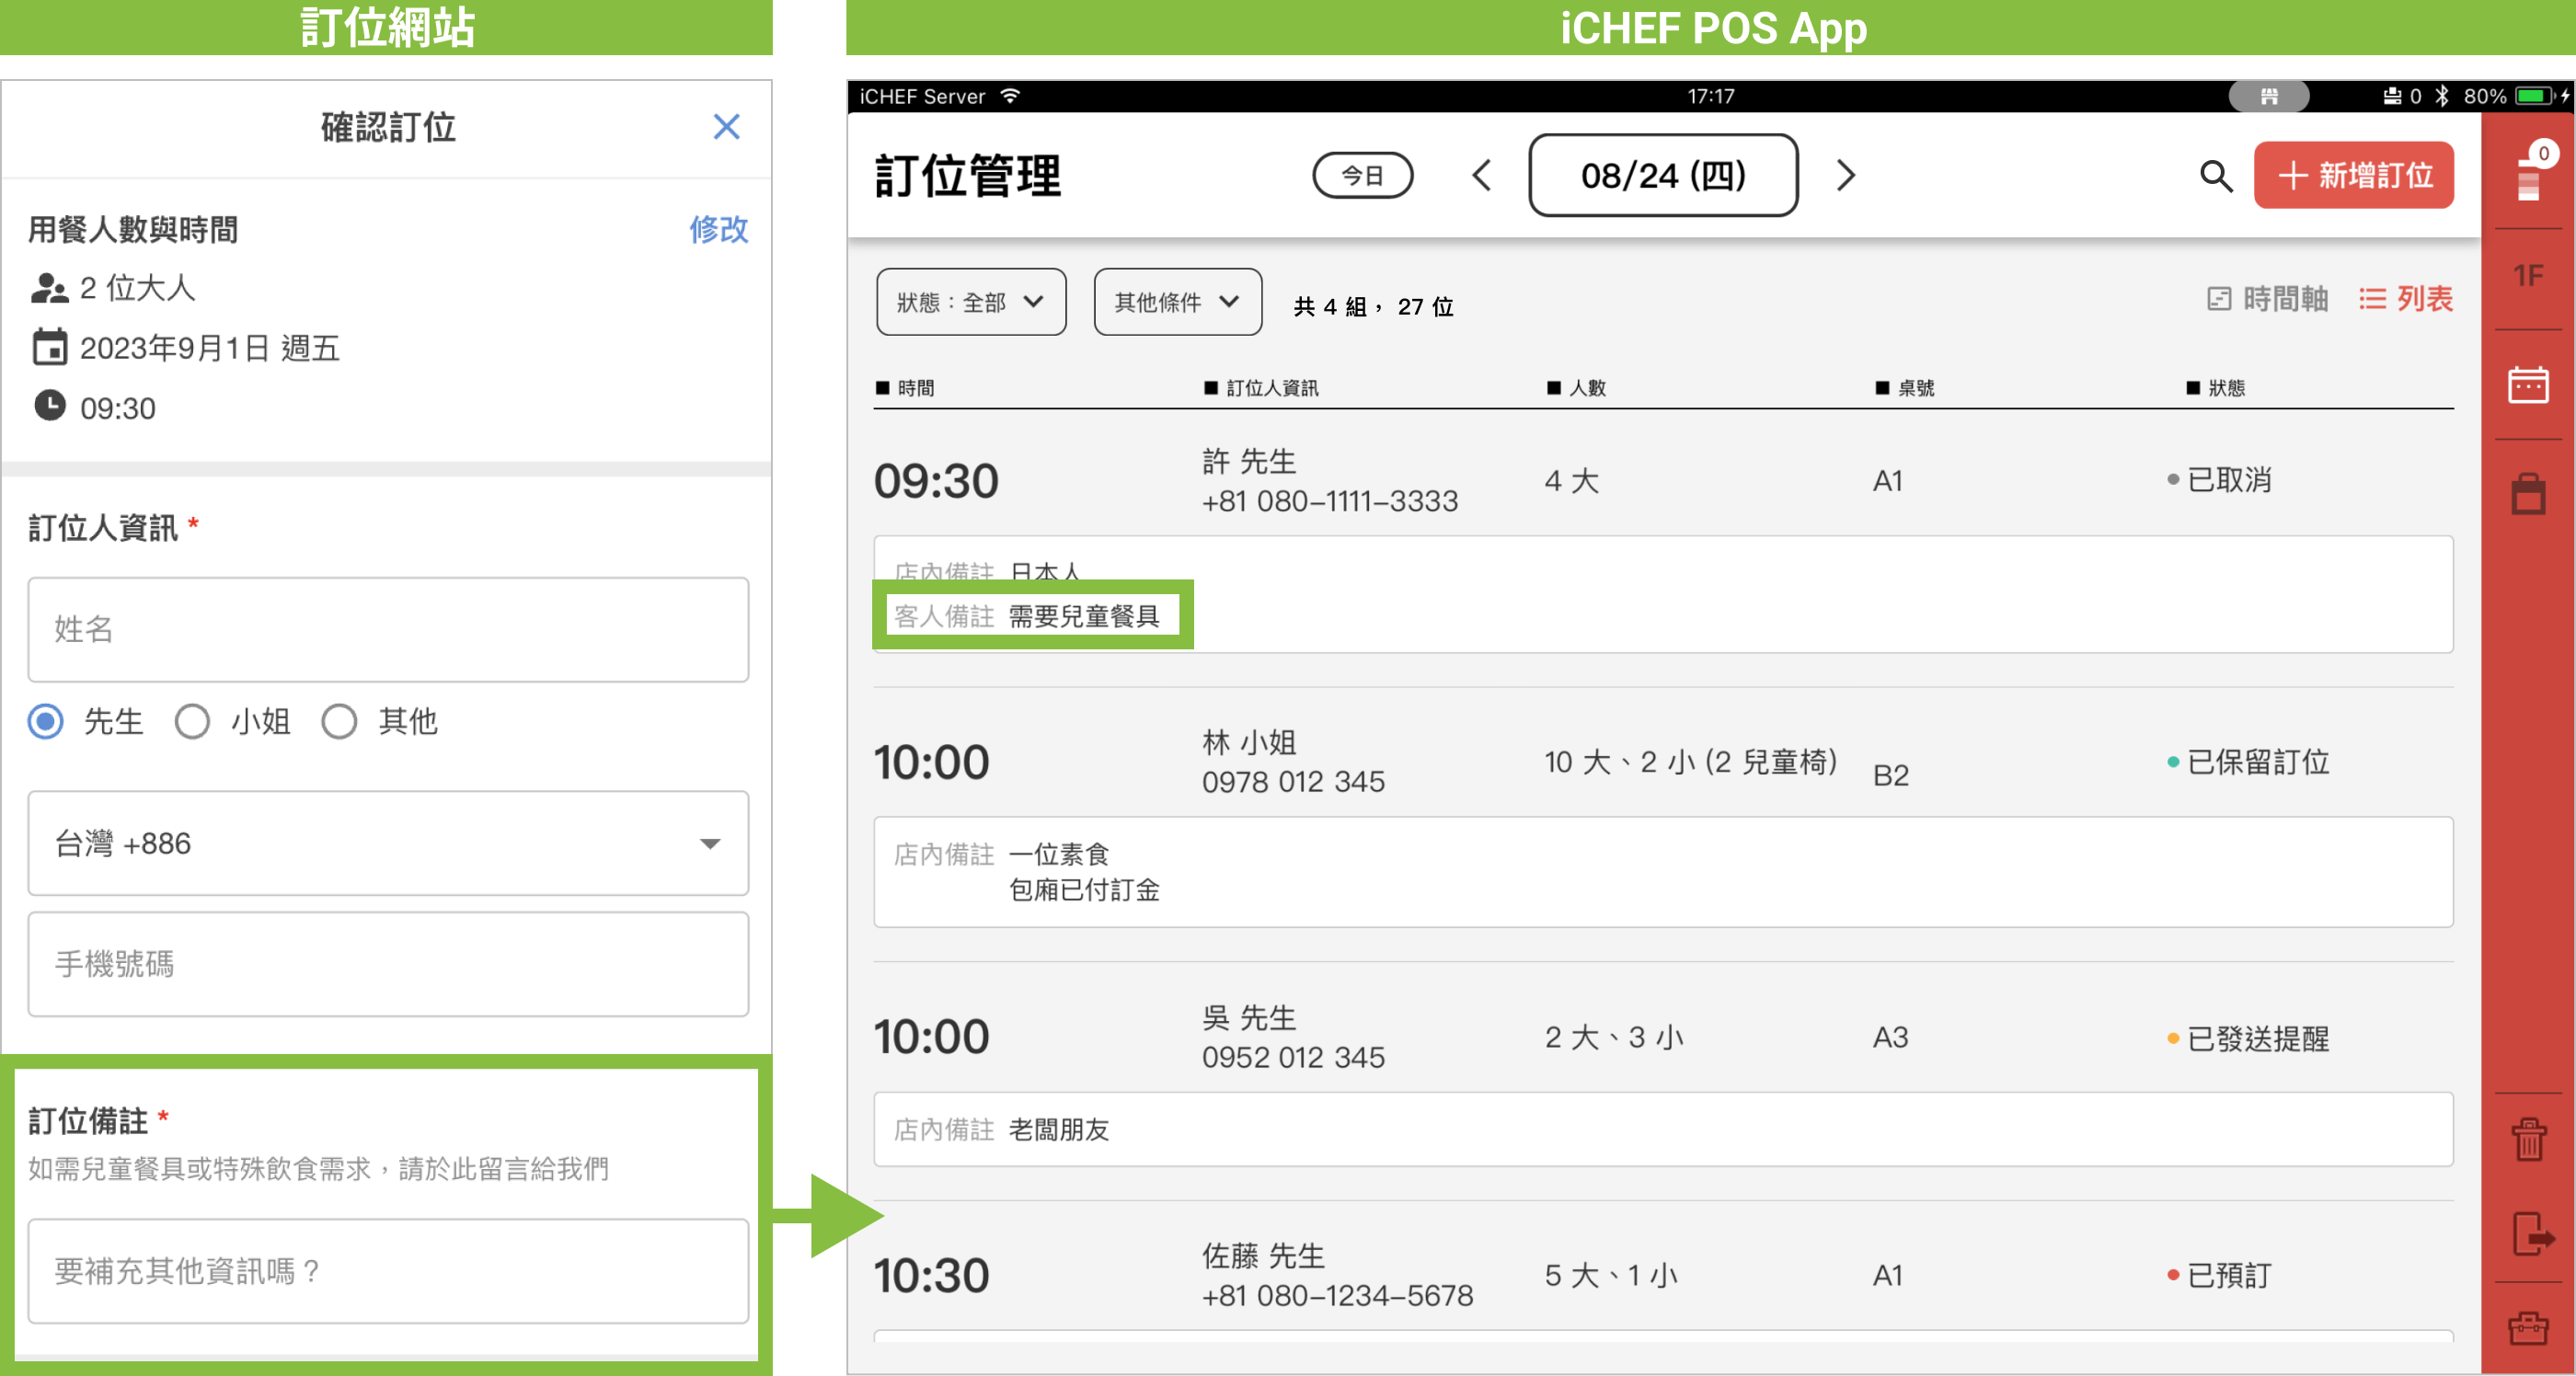Go to next day arrow
The width and height of the screenshot is (2576, 1376).
pos(1845,176)
